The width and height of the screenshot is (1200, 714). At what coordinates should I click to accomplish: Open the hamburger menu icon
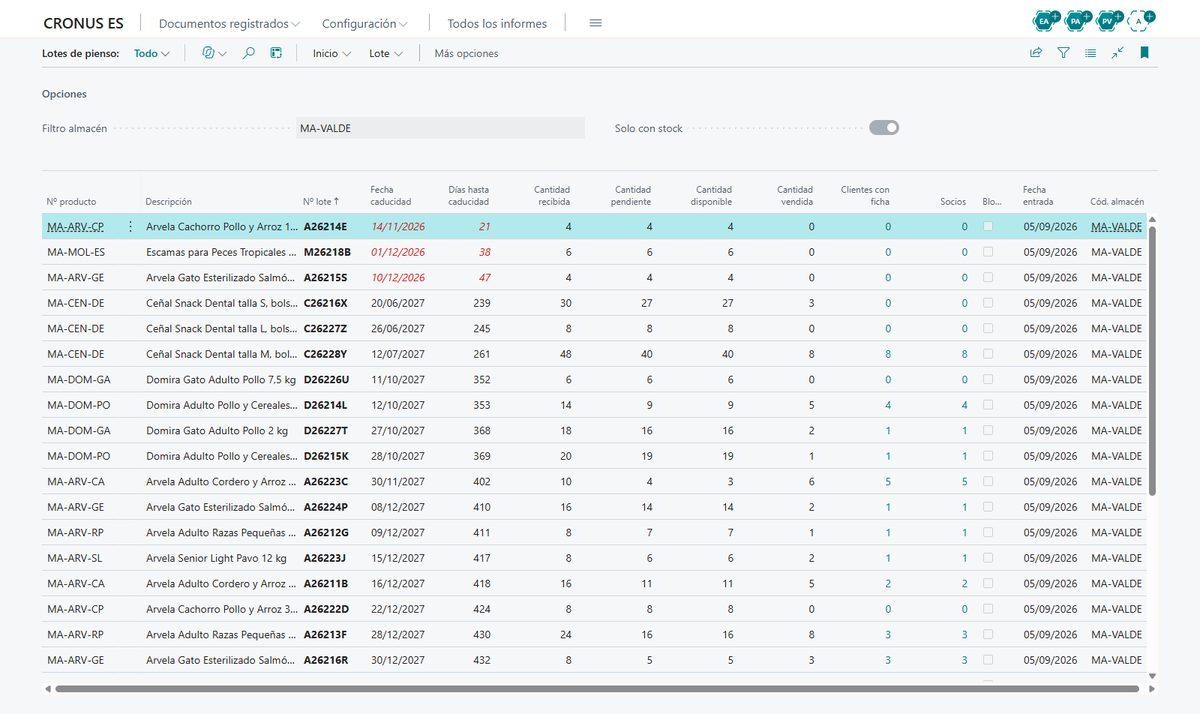click(x=596, y=23)
